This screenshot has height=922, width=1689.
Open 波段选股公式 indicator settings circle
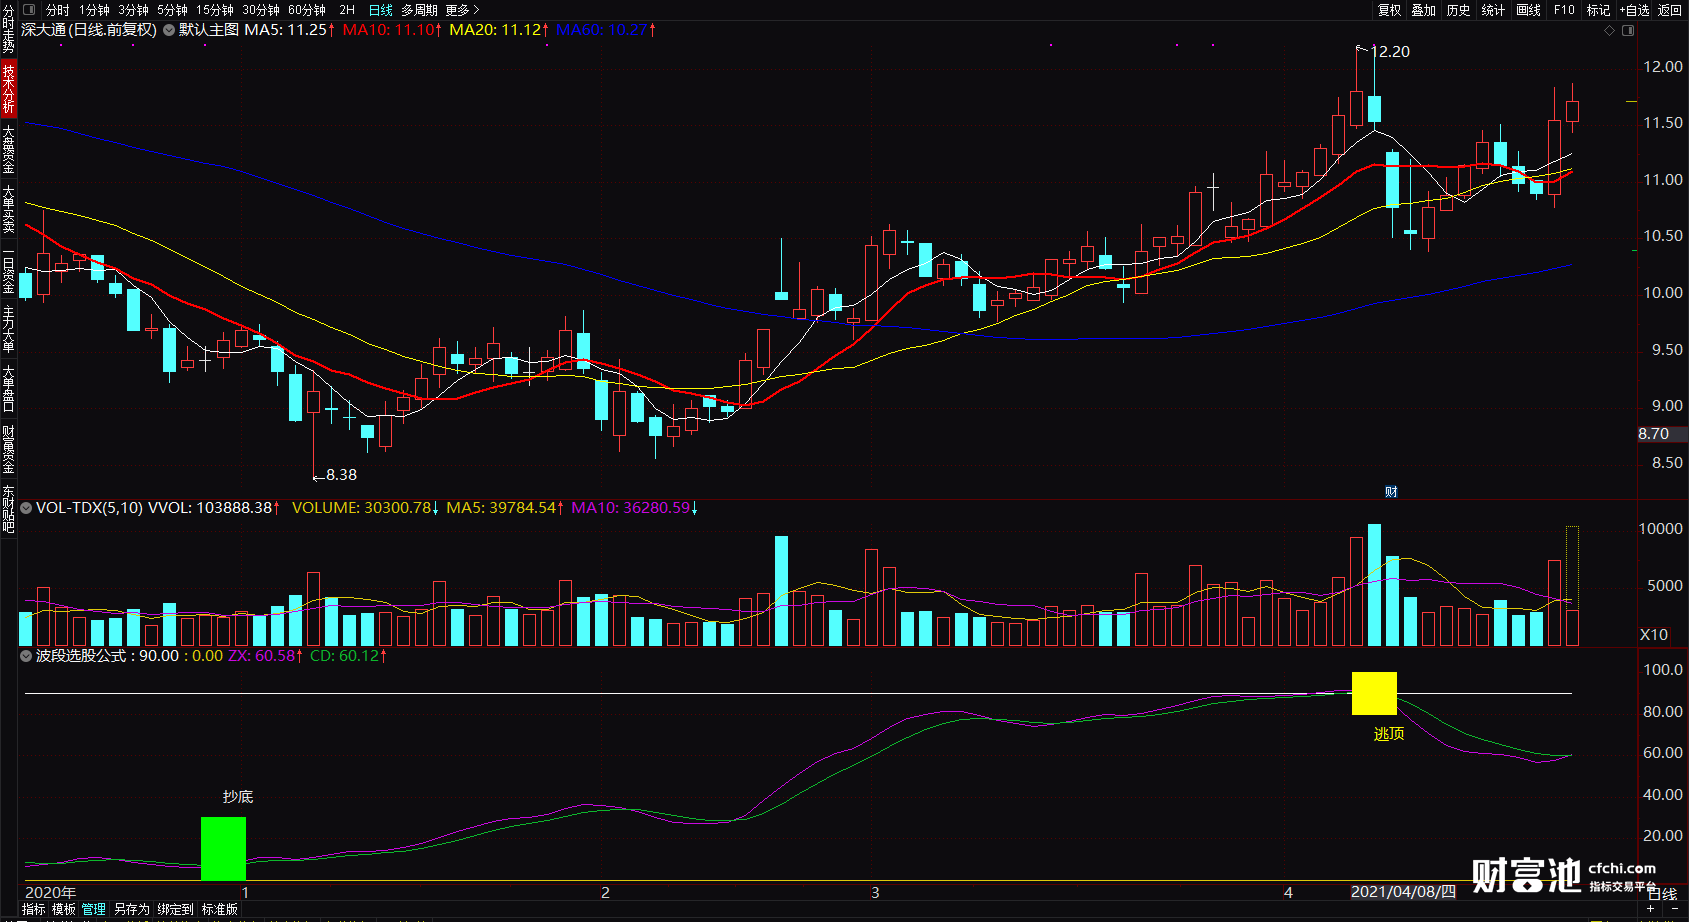pos(27,656)
